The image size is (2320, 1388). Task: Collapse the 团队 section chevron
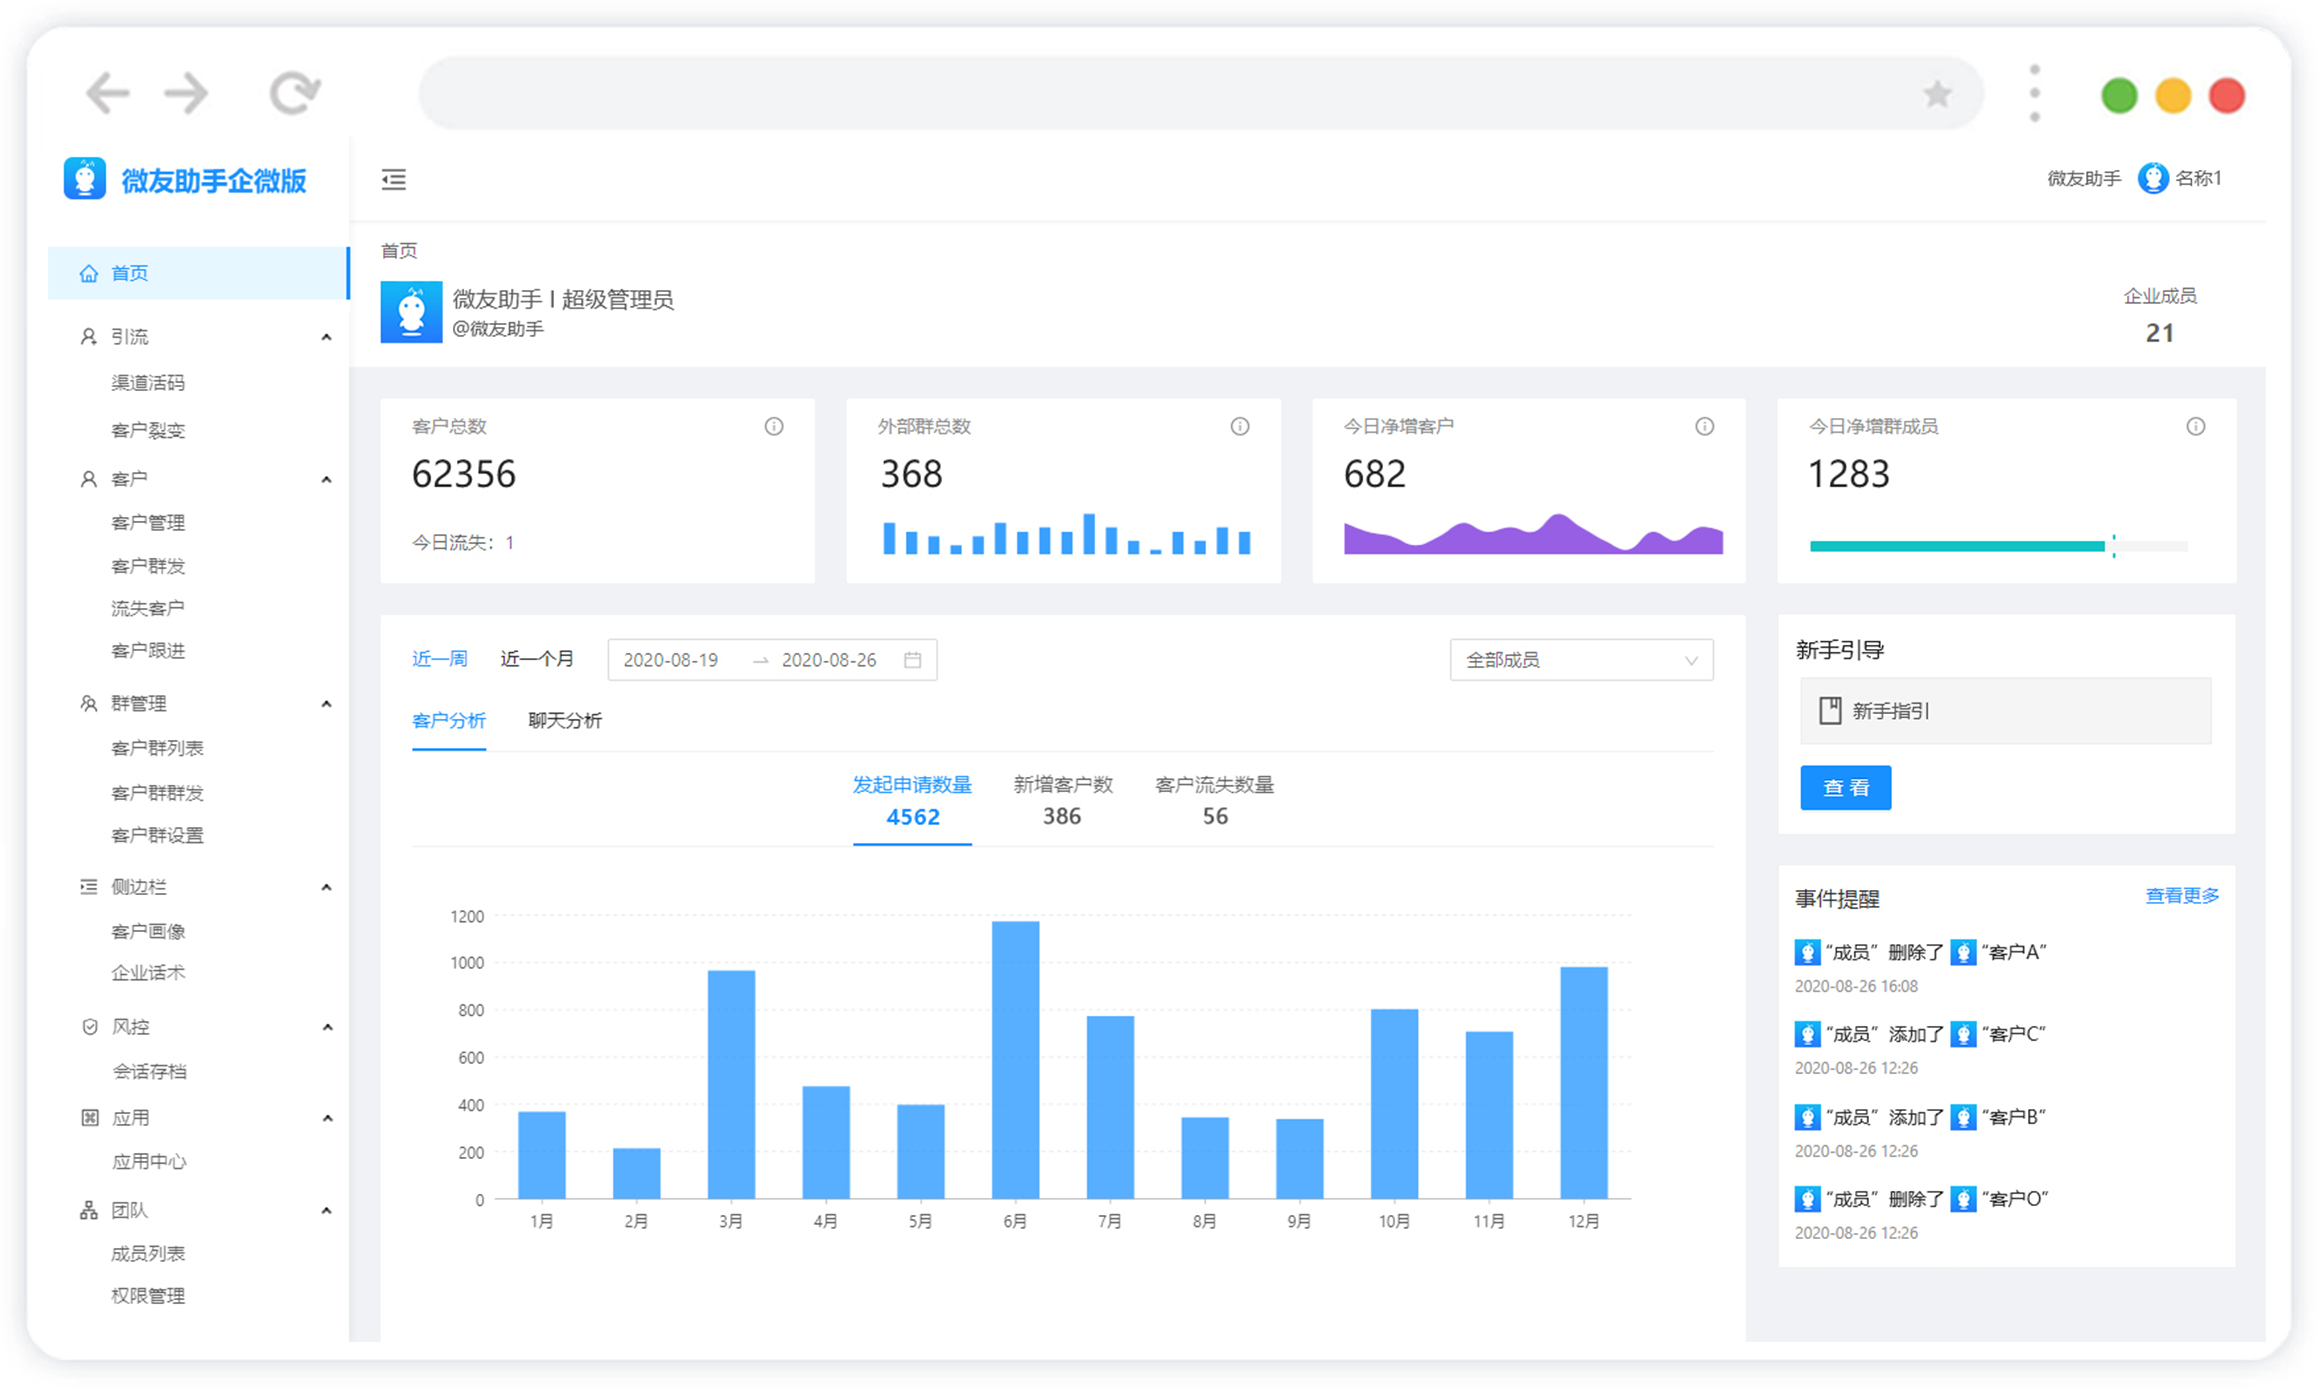(x=326, y=1211)
